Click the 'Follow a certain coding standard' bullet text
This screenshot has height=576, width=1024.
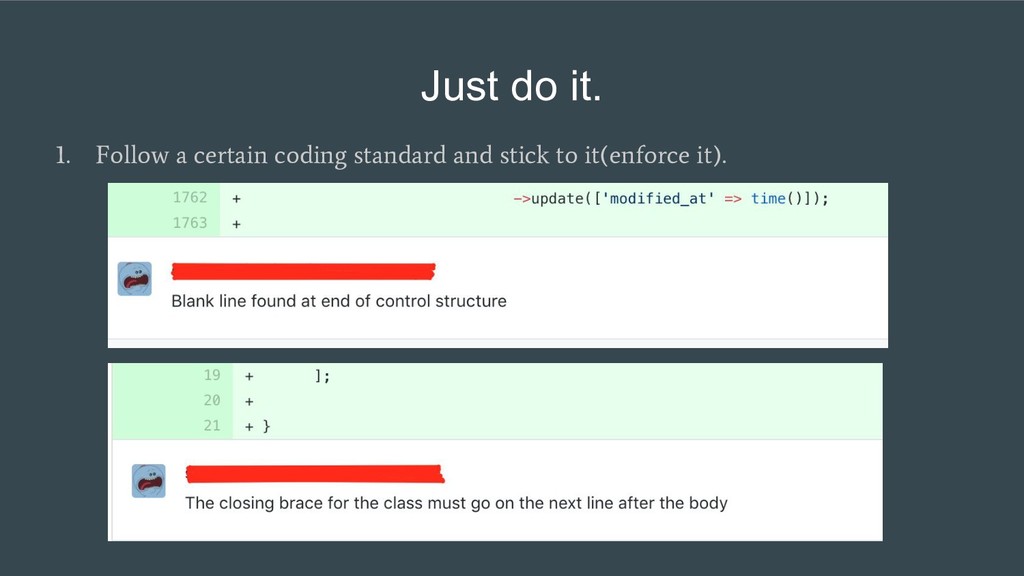[x=411, y=155]
